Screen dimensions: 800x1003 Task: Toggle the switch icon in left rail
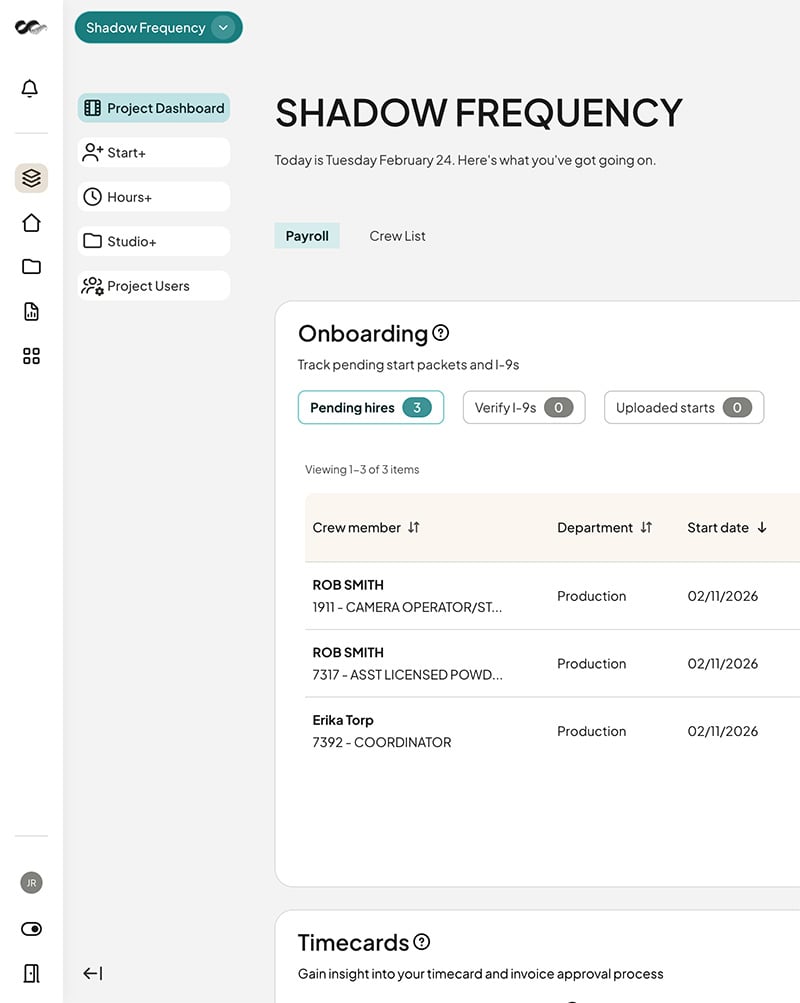(31, 929)
